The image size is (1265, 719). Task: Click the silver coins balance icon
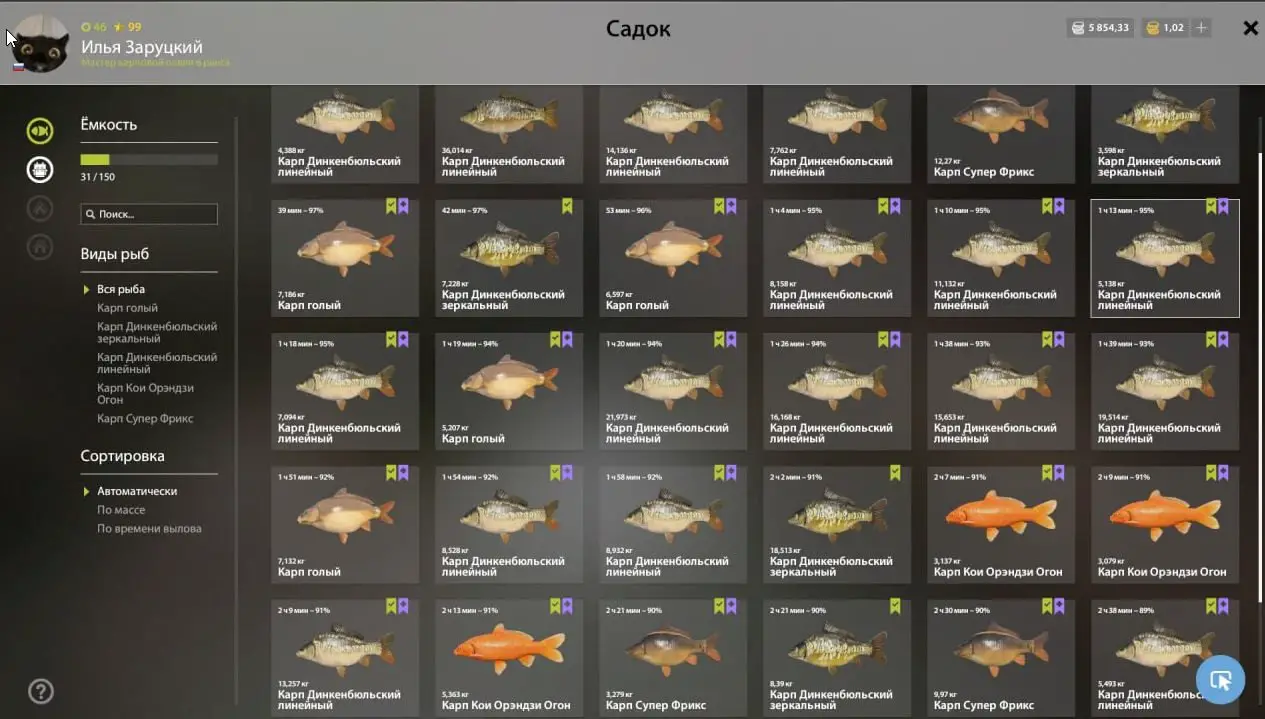tap(1078, 28)
